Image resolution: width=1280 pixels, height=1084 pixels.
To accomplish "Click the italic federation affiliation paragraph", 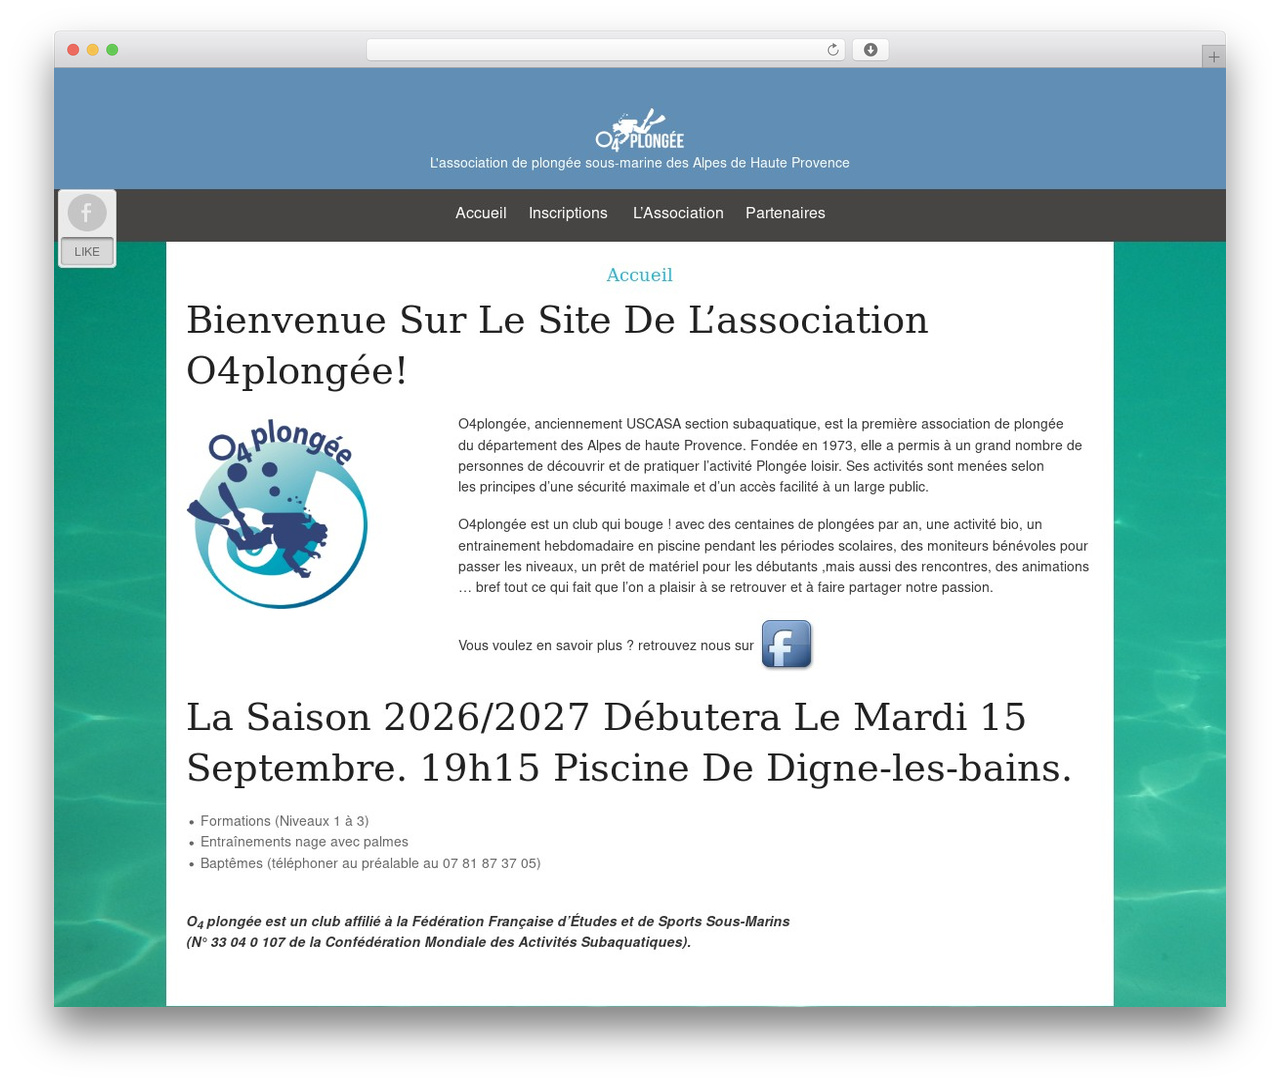I will point(488,932).
